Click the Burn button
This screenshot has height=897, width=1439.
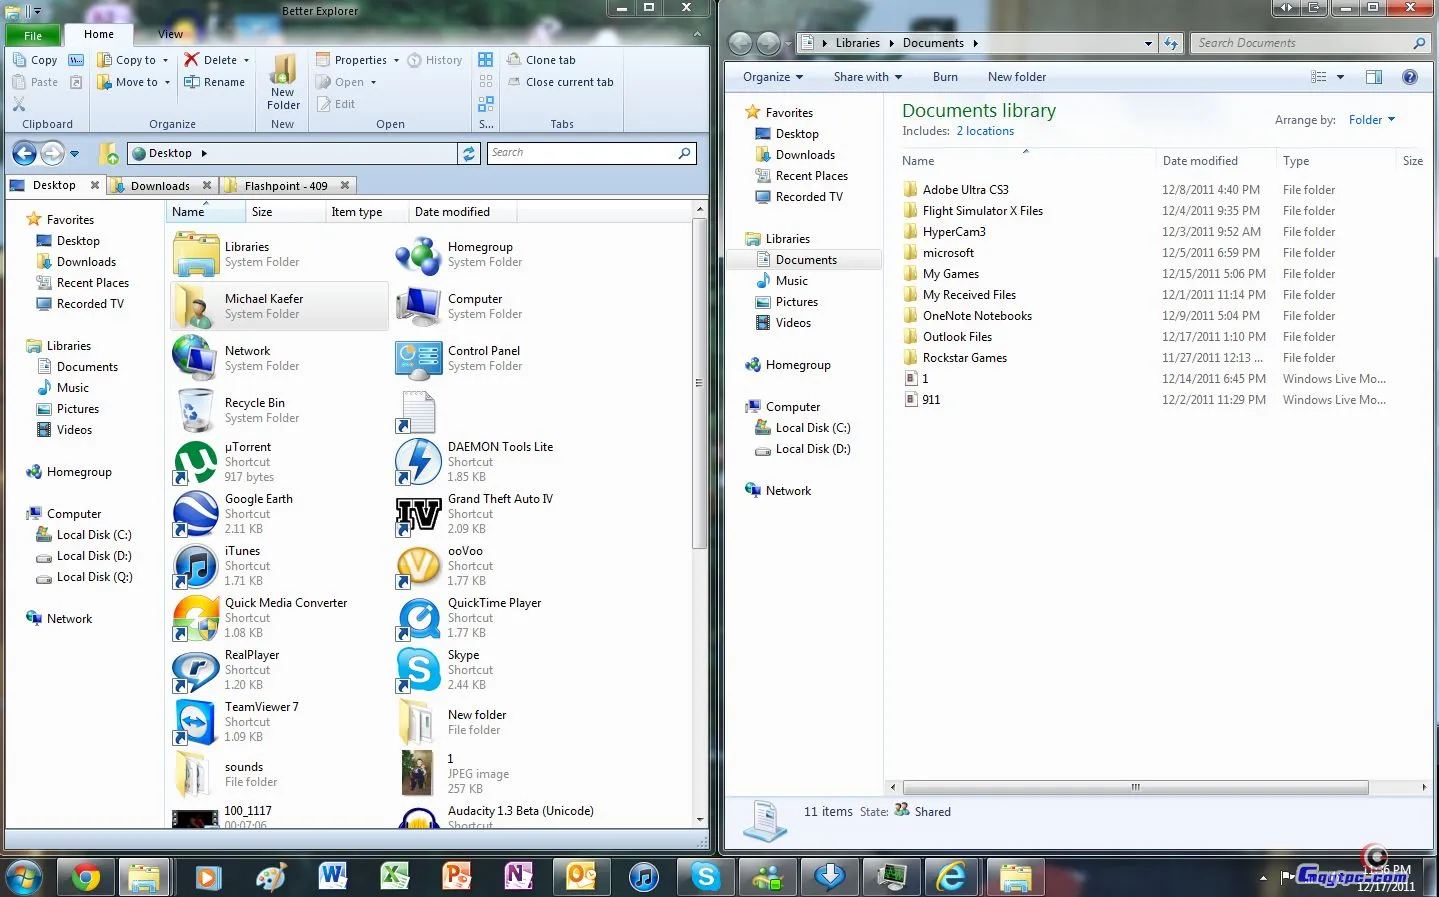(x=945, y=77)
